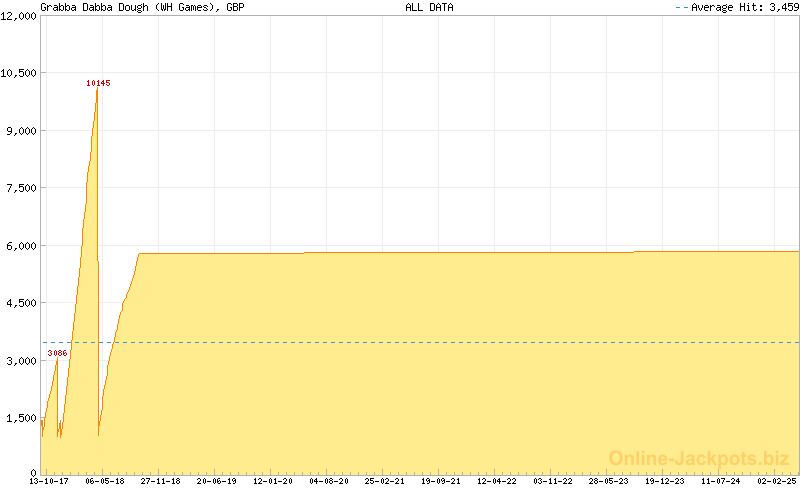Click the 06-05-18 date on x-axis
The height and width of the screenshot is (490, 800).
(104, 481)
